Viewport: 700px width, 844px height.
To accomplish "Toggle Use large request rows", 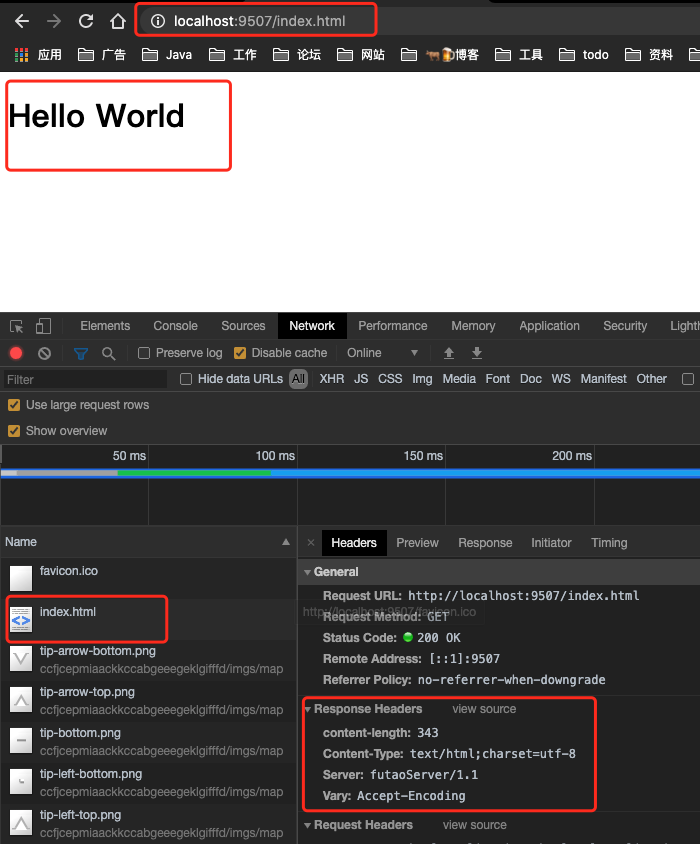I will (x=14, y=405).
